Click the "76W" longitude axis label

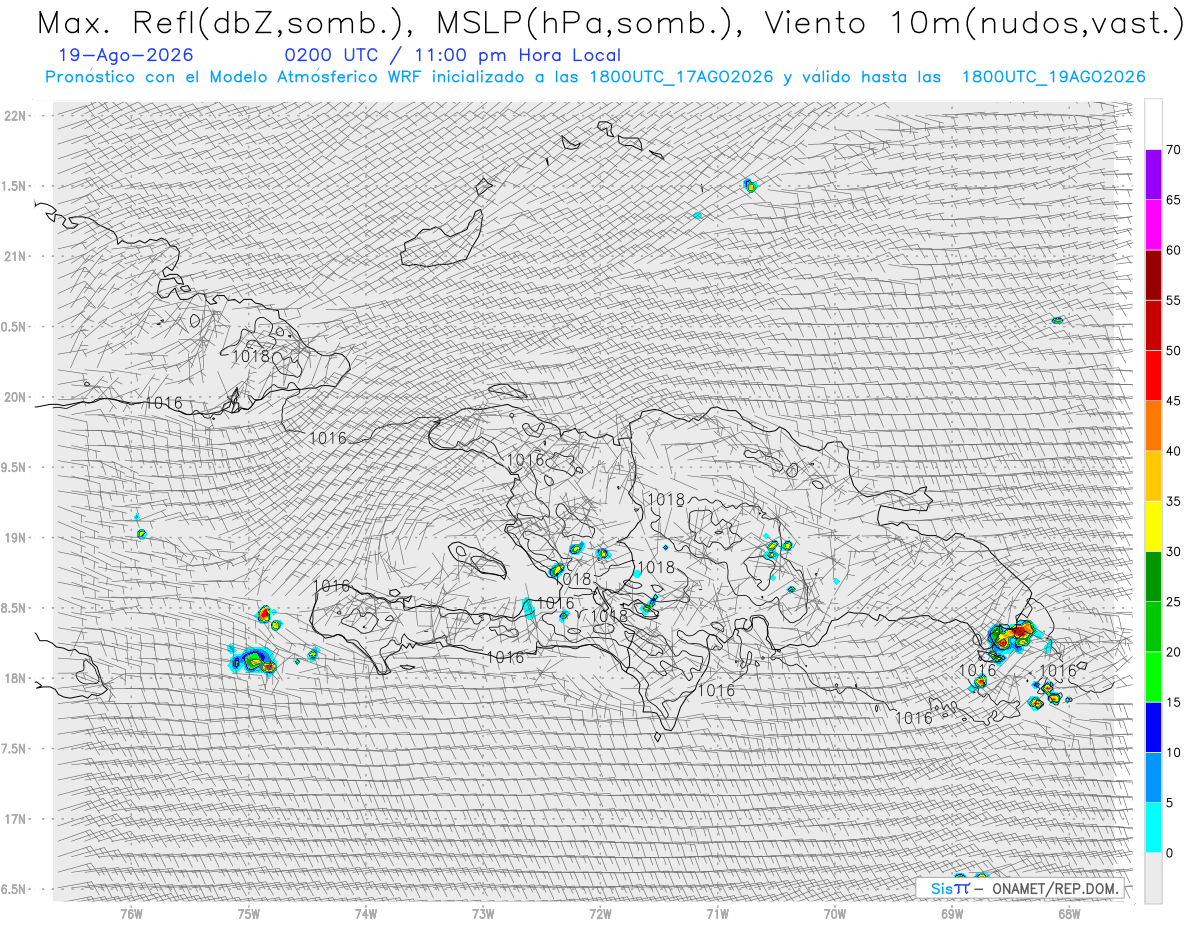coord(131,913)
